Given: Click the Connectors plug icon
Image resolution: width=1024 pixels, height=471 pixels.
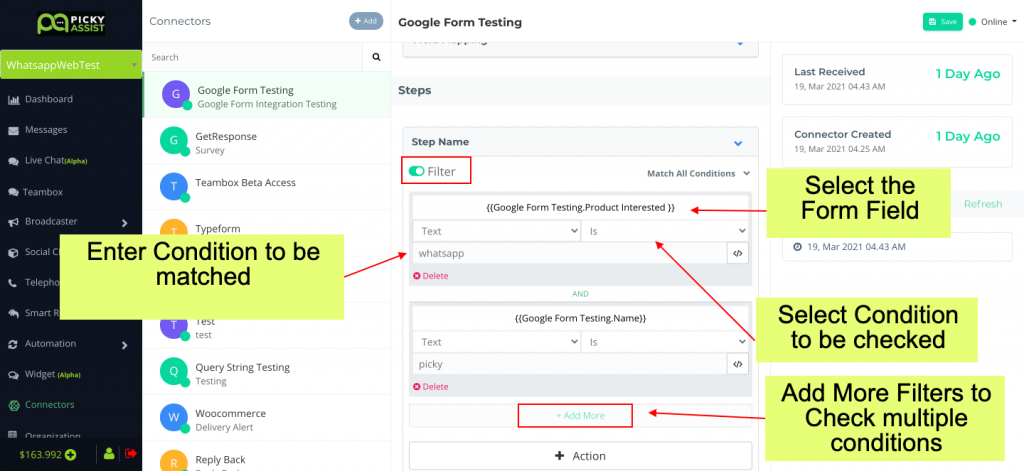Looking at the screenshot, I should pos(13,405).
